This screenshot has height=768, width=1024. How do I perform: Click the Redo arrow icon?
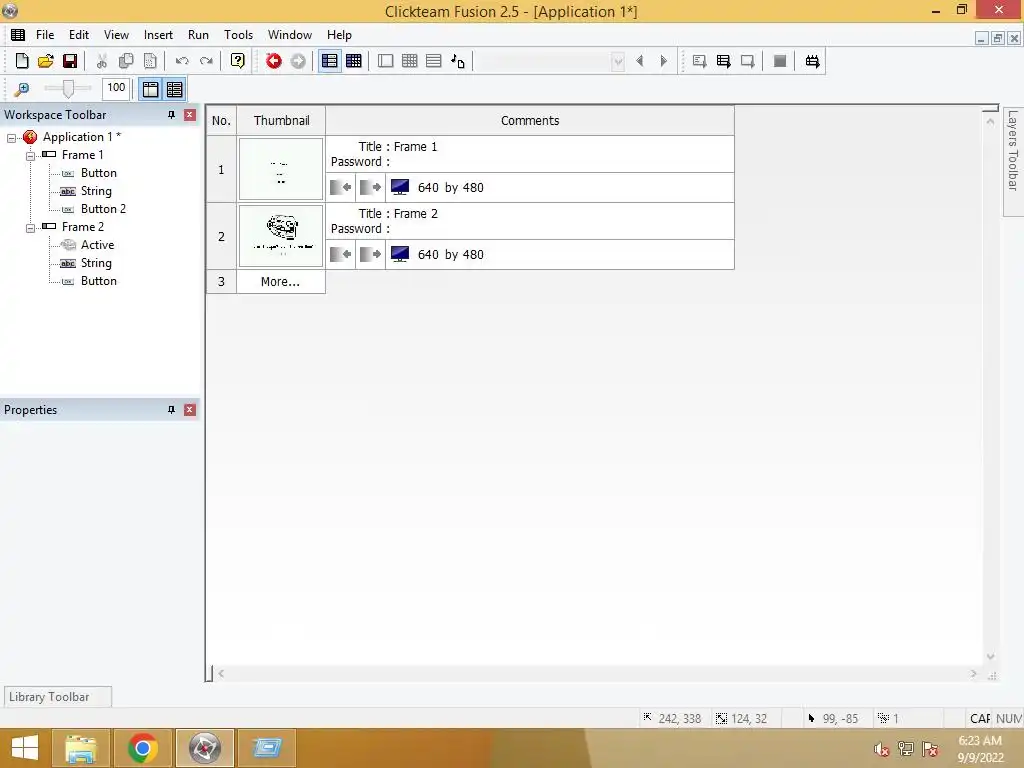[206, 61]
